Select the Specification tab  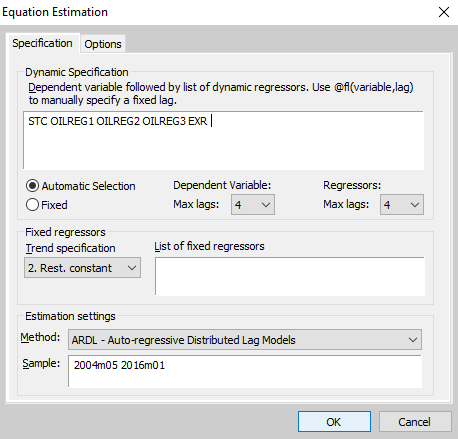[42, 43]
